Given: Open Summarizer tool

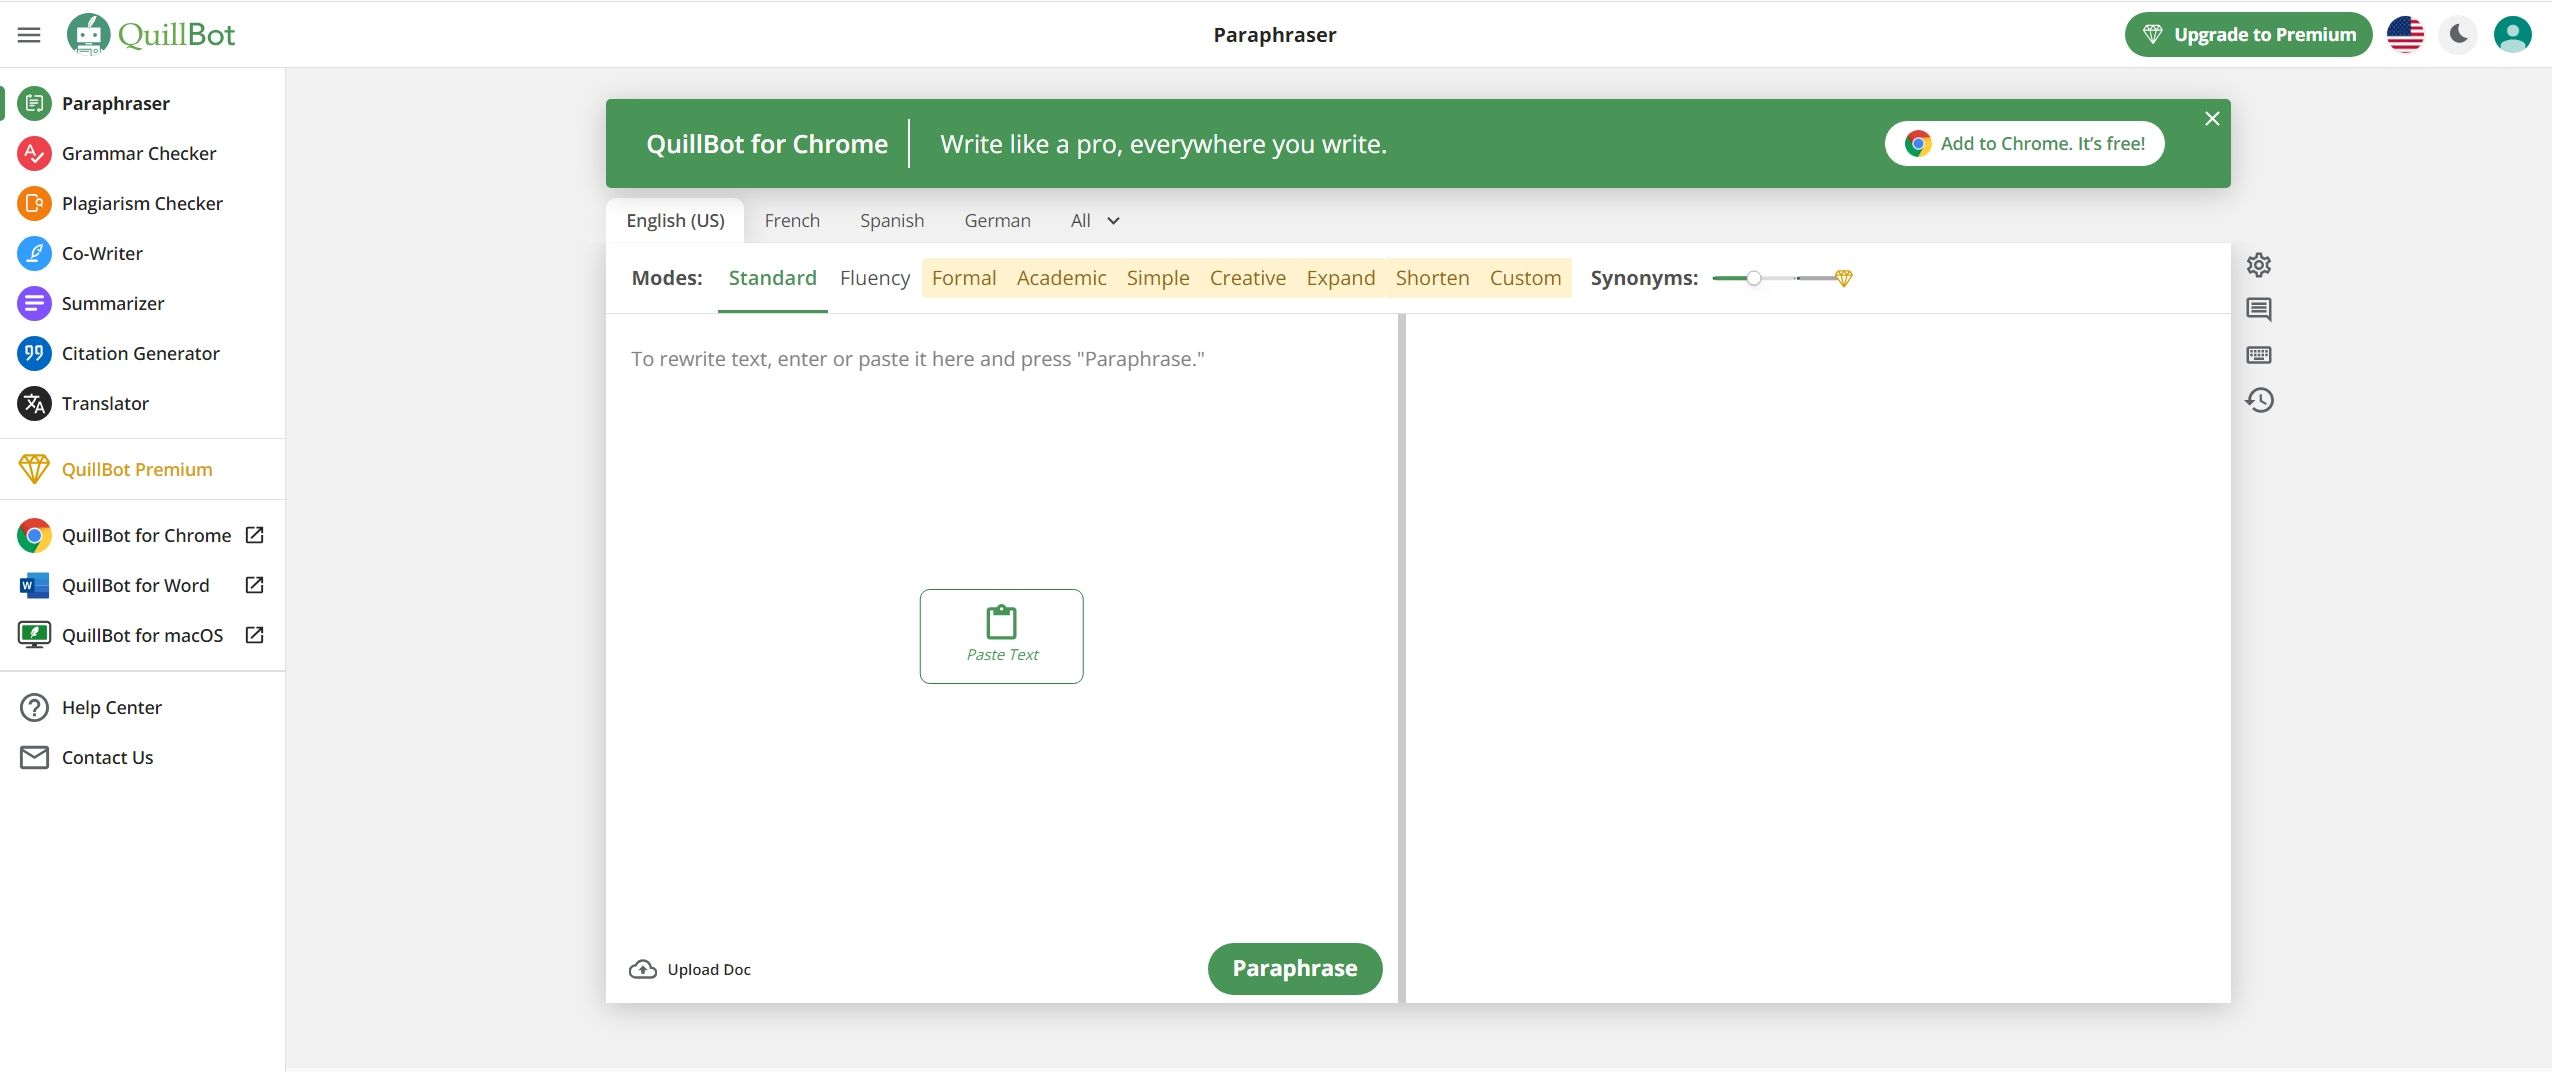Looking at the screenshot, I should coord(142,303).
